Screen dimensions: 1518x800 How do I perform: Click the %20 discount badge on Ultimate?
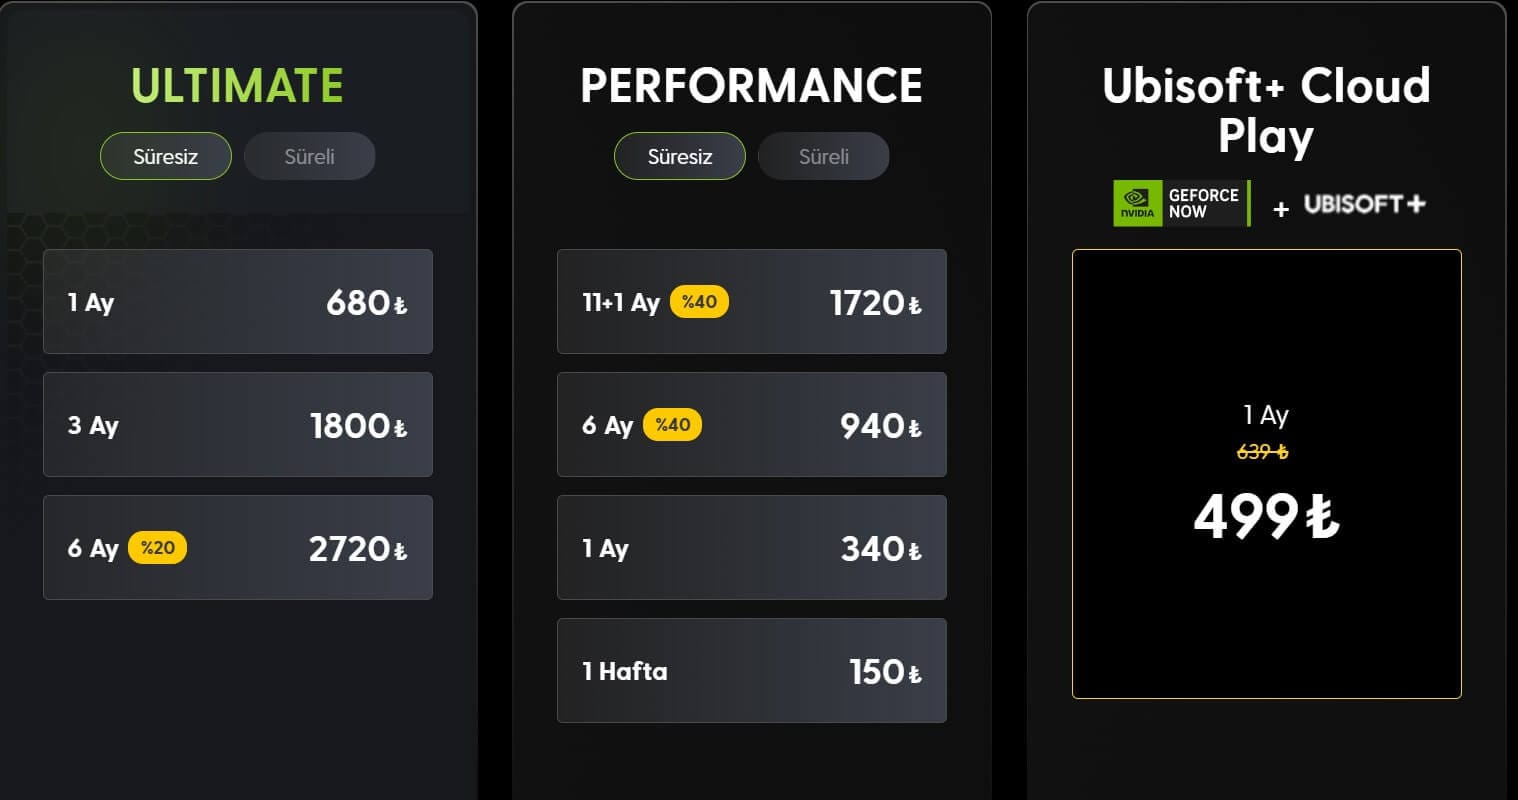158,548
